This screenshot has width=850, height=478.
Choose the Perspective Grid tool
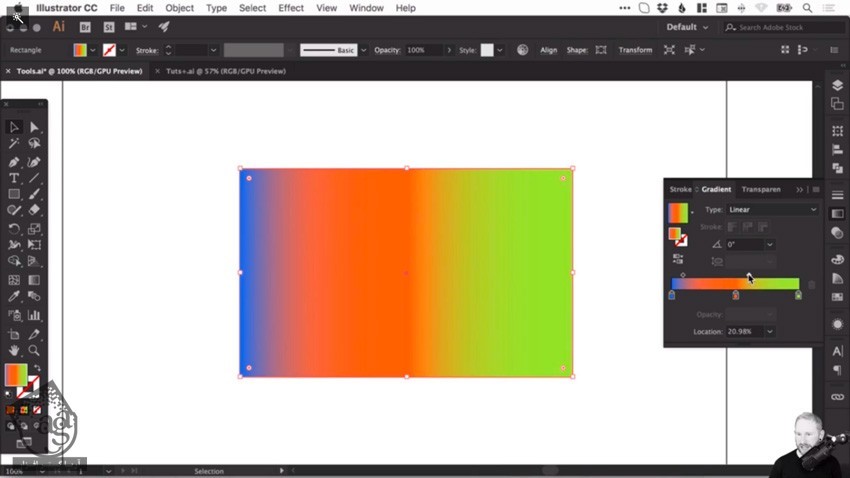pos(34,261)
